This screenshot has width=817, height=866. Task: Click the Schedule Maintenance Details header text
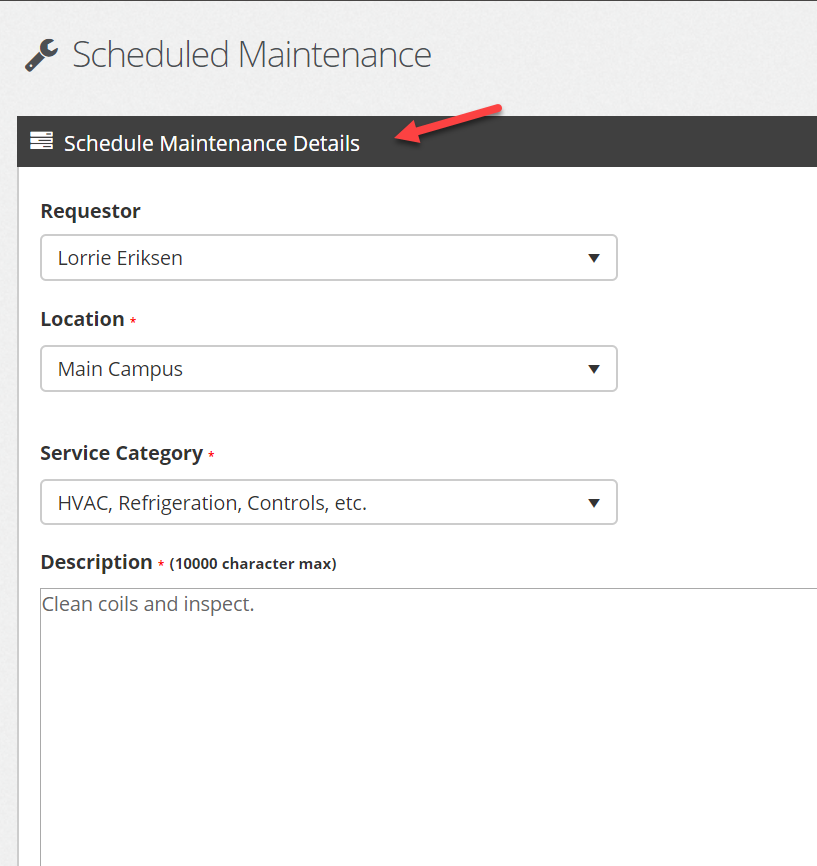tap(212, 144)
